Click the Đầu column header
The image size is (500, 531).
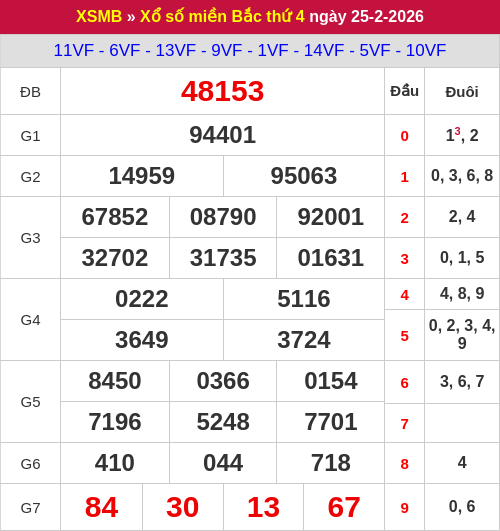click(404, 91)
